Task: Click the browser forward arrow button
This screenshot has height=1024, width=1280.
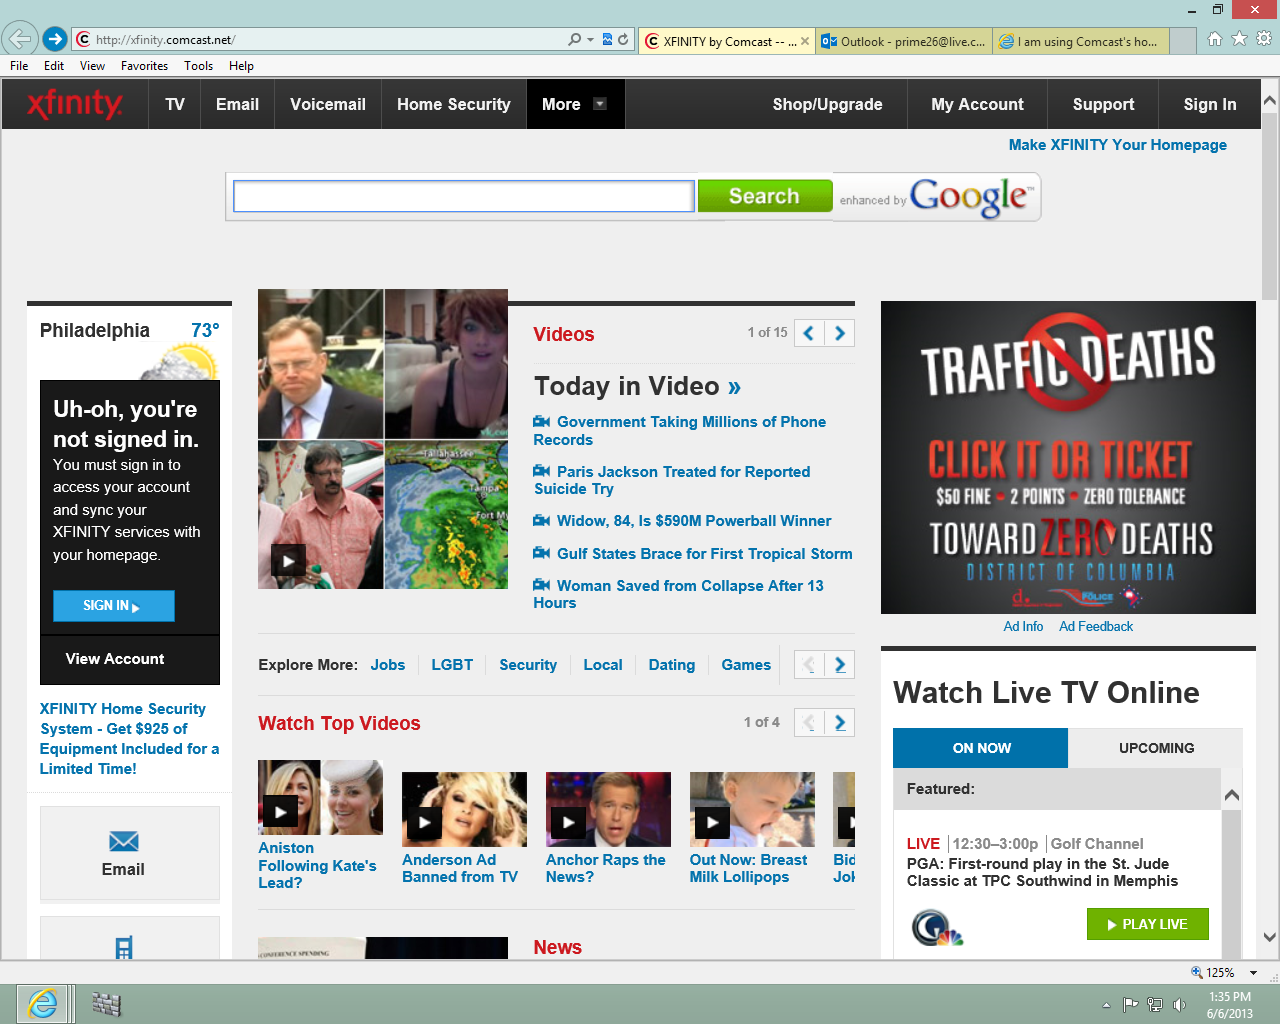Action: [55, 39]
